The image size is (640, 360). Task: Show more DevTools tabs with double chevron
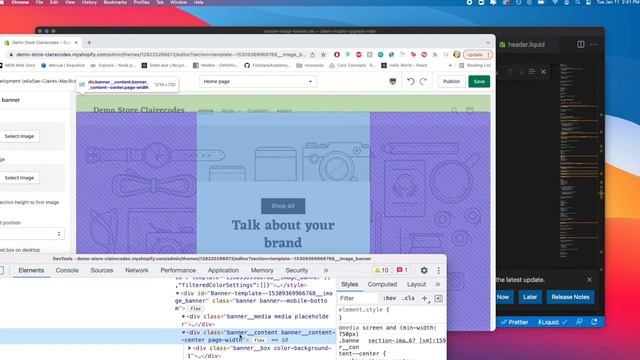[x=326, y=270]
